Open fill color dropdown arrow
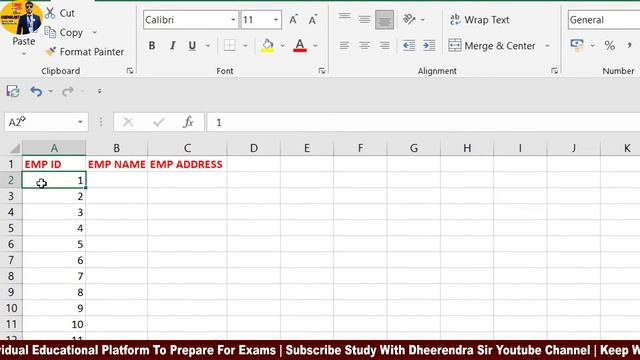This screenshot has height=360, width=640. pyautogui.click(x=282, y=45)
